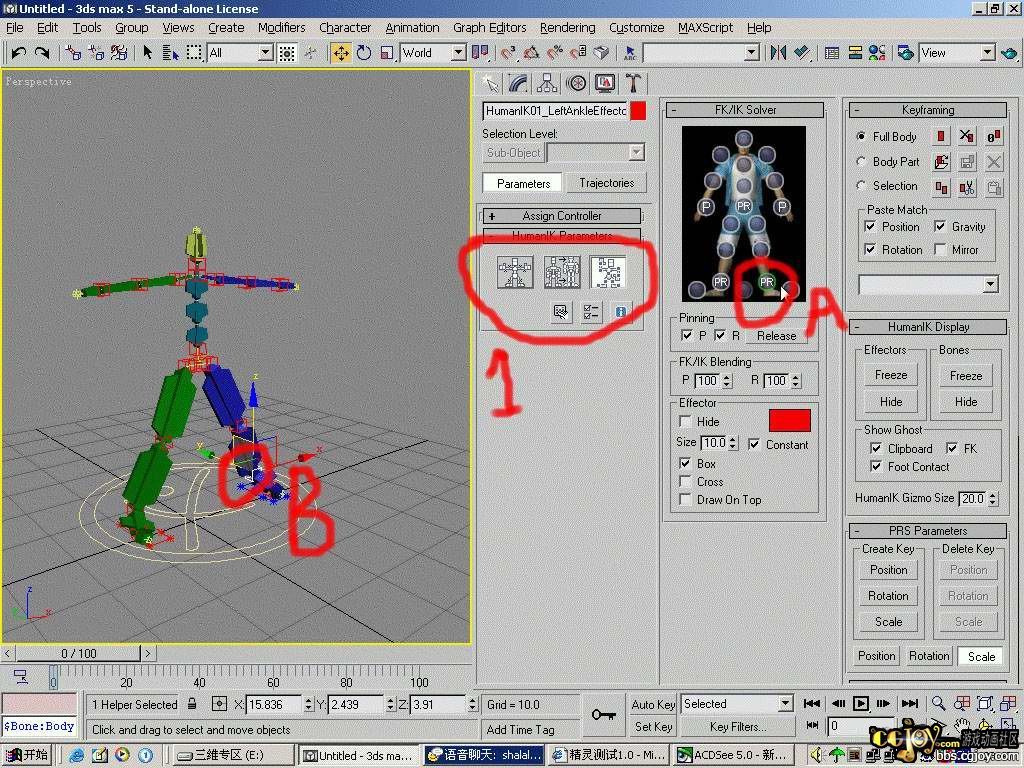The height and width of the screenshot is (768, 1024).
Task: Open the Selected key mode dropdown
Action: click(x=785, y=704)
